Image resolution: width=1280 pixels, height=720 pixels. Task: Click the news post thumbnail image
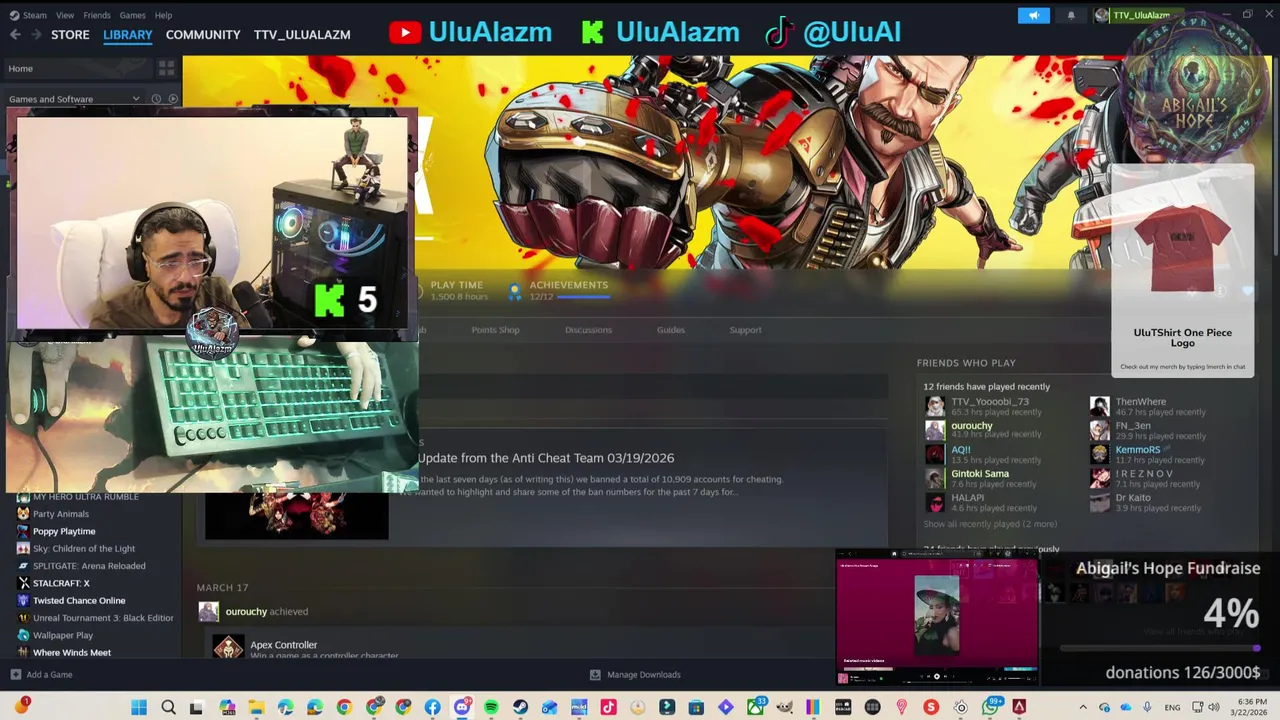[297, 515]
